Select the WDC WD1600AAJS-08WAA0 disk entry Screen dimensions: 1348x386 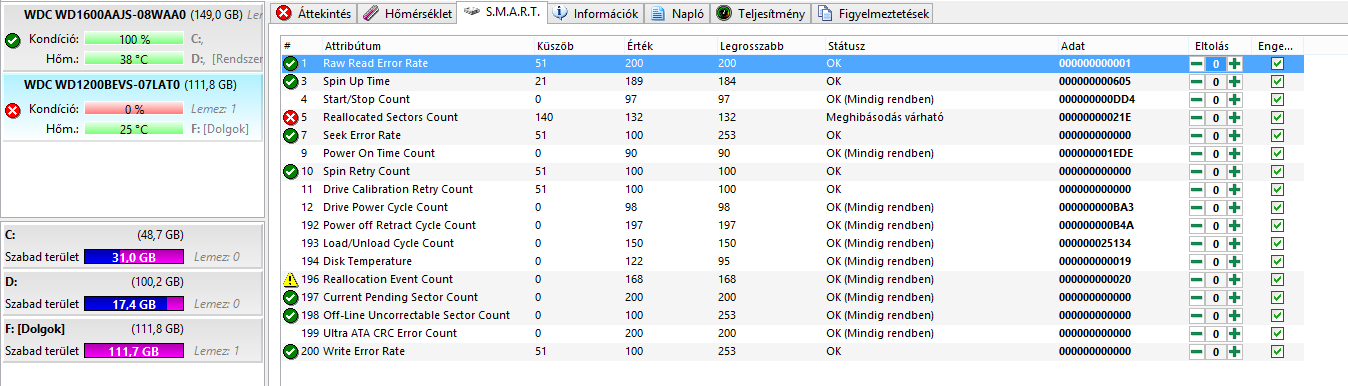131,37
